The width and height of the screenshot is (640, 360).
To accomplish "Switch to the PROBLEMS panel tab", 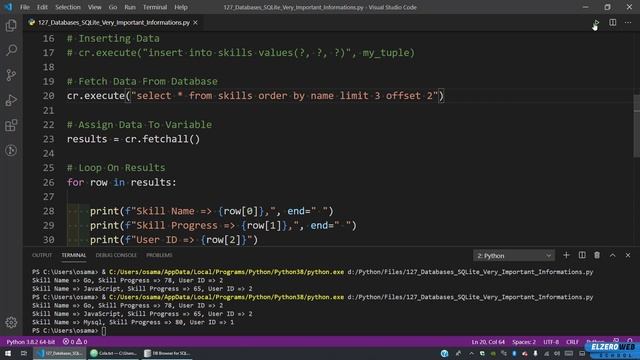I will point(159,255).
